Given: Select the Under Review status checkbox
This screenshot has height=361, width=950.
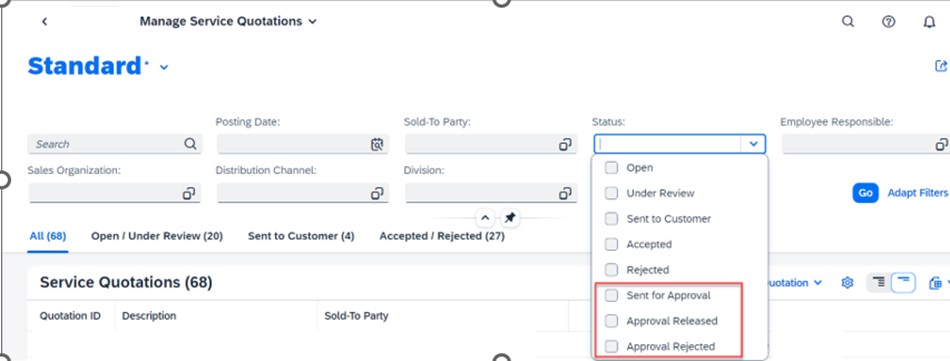Looking at the screenshot, I should (611, 193).
